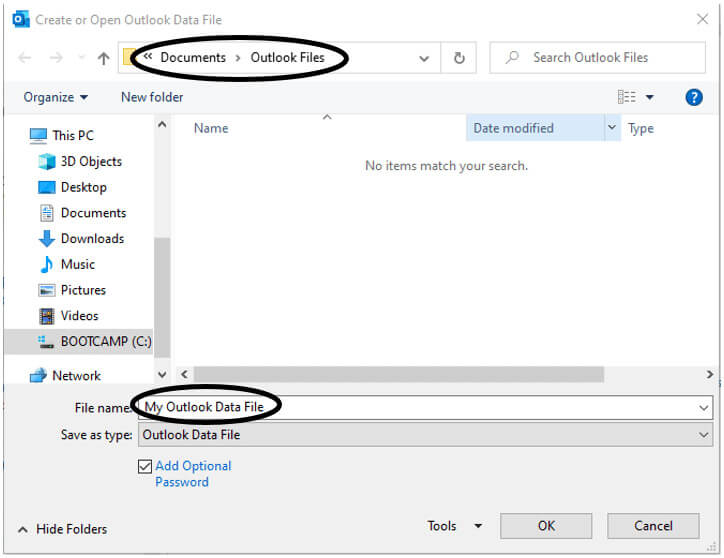Open recent locations dropdown arrow
Screen dimensions: 724x558
click(x=82, y=58)
